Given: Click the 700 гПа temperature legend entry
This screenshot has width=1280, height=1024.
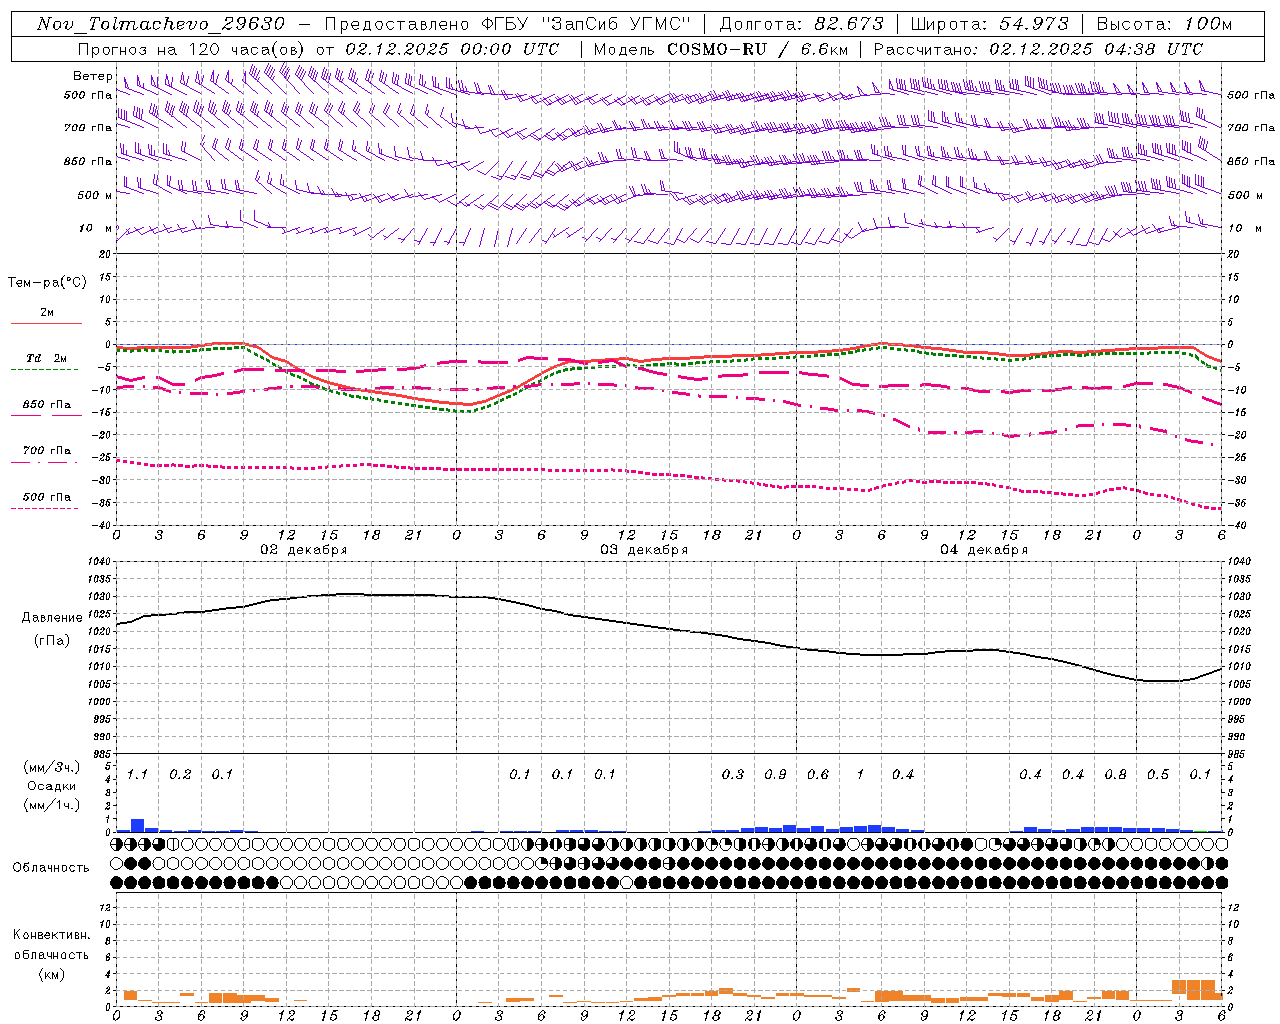Looking at the screenshot, I should tap(47, 451).
